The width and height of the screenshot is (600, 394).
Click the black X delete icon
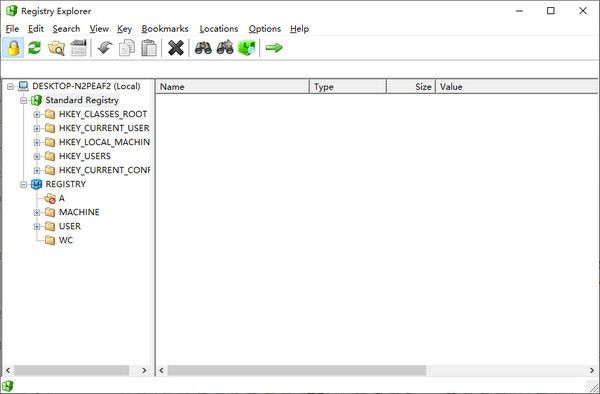click(x=176, y=48)
